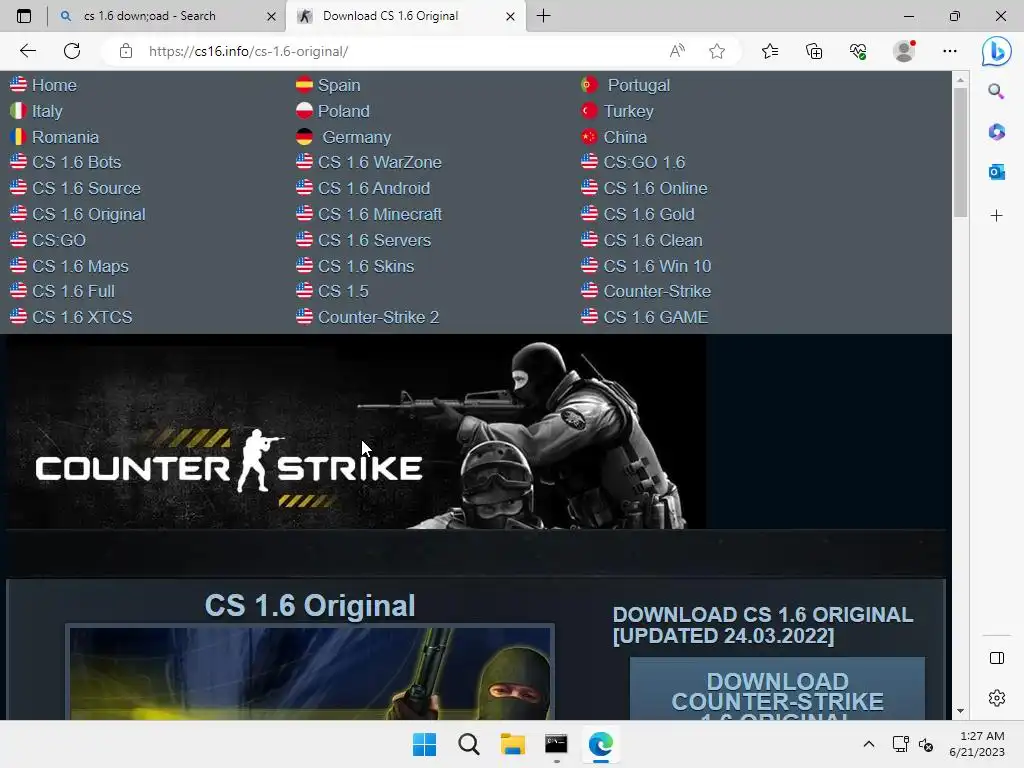Screen dimensions: 1024x768
Task: Open tab actions menu icon
Action: [24, 16]
